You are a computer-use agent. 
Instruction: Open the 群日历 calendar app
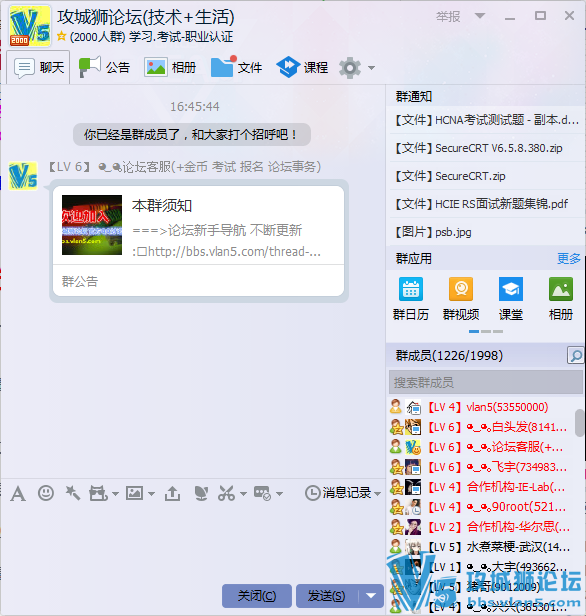411,299
